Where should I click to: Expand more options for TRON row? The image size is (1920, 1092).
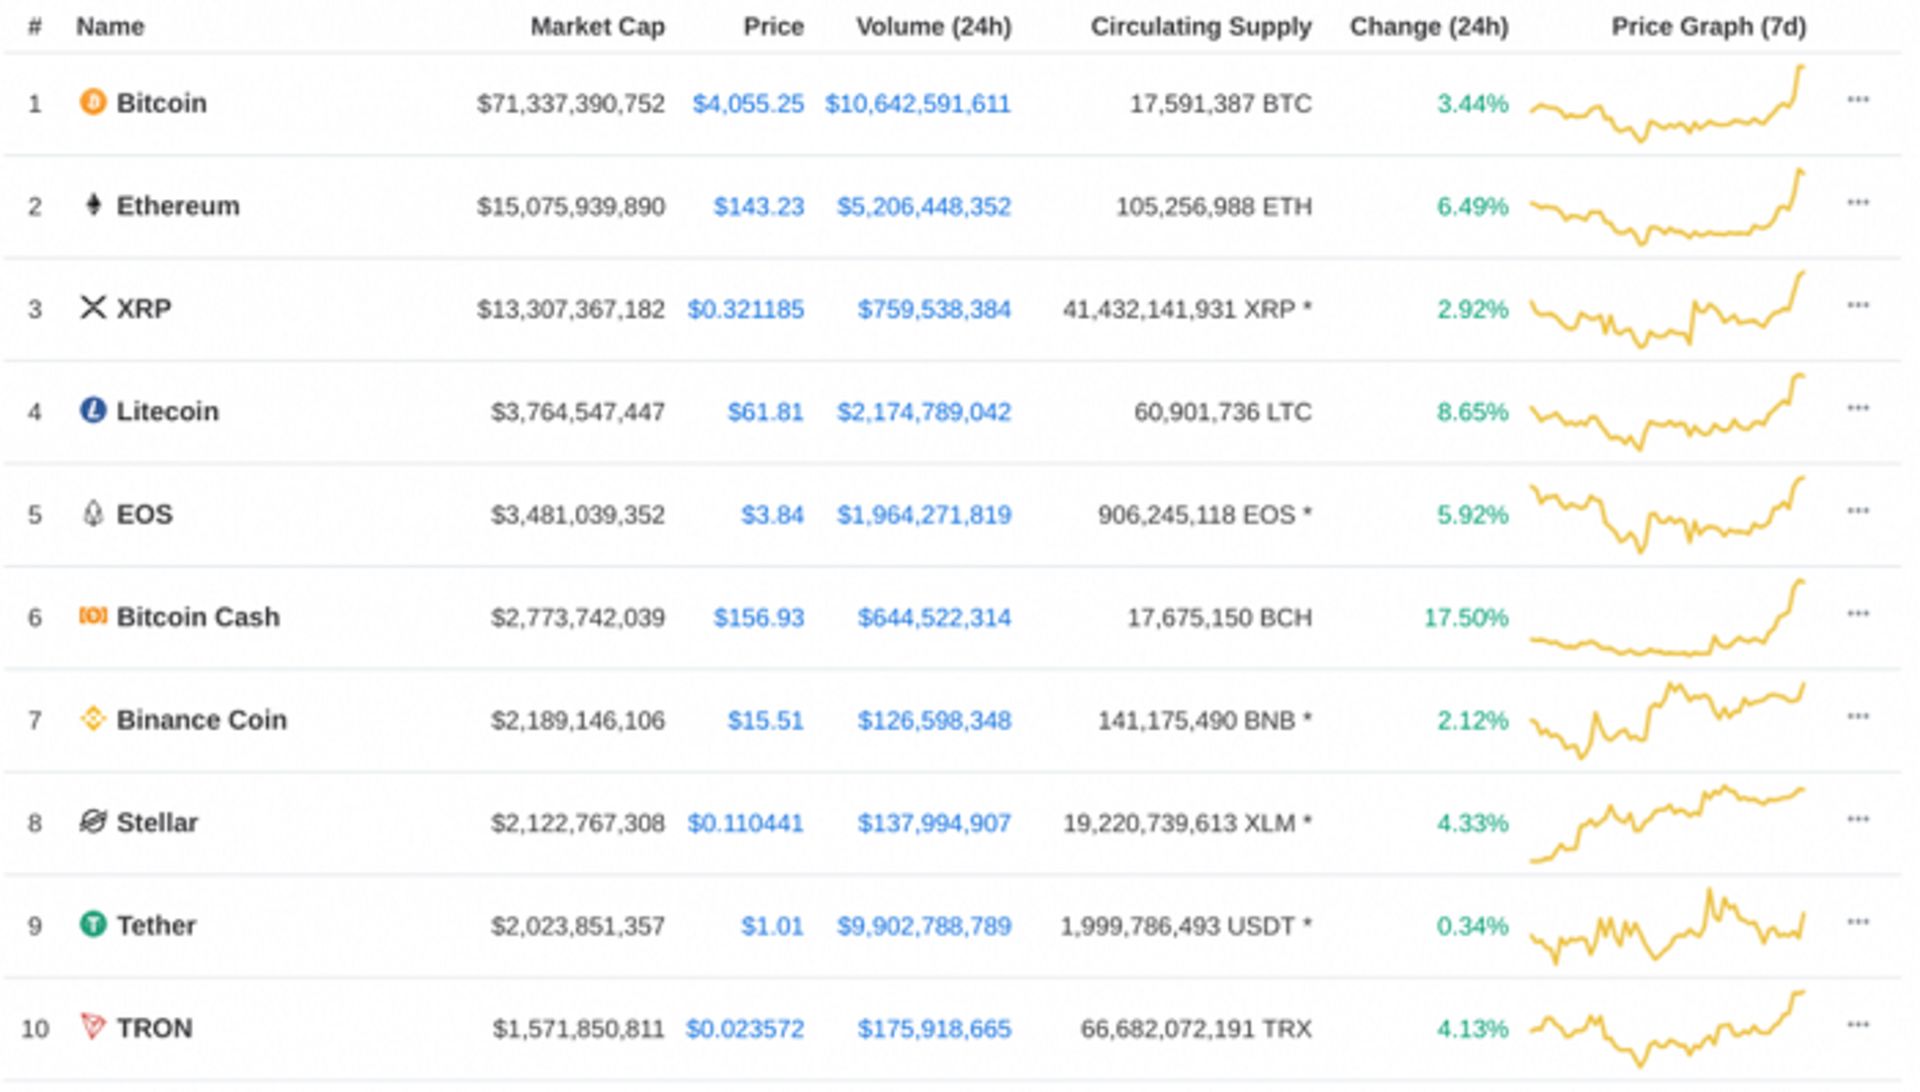pyautogui.click(x=1857, y=1025)
